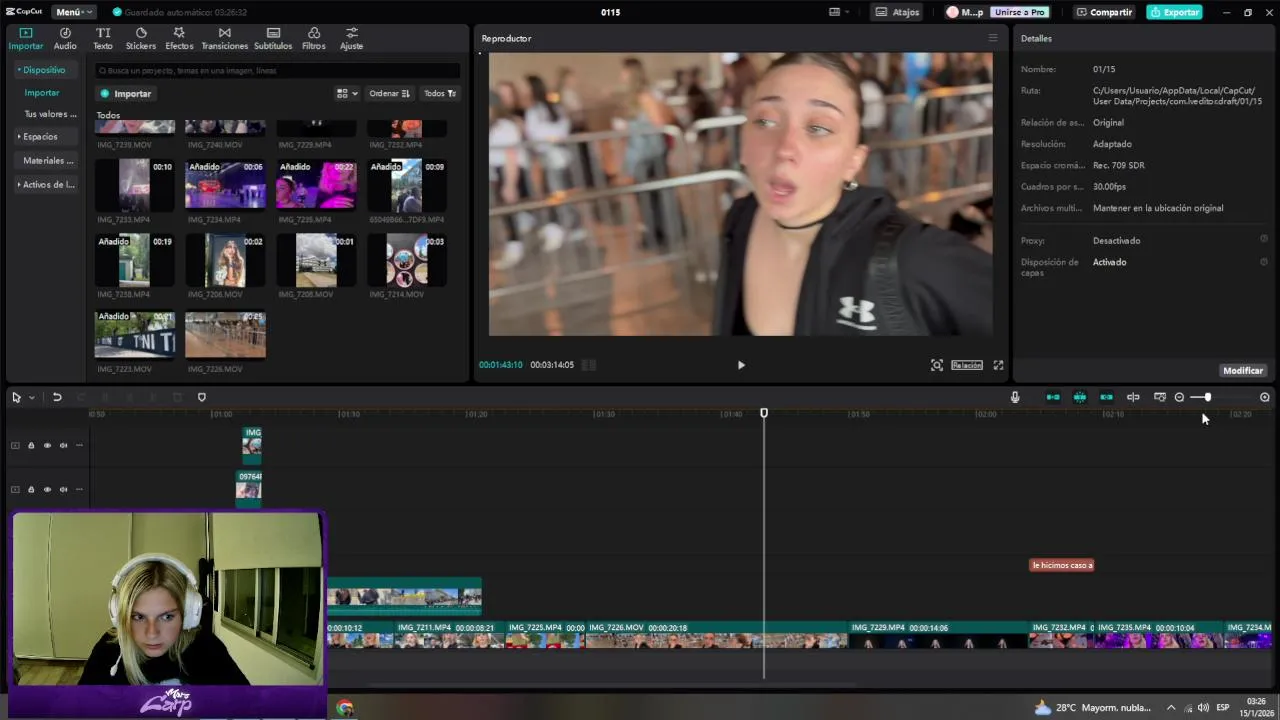
Task: Hide the first overlay track with eye icon
Action: pos(47,445)
